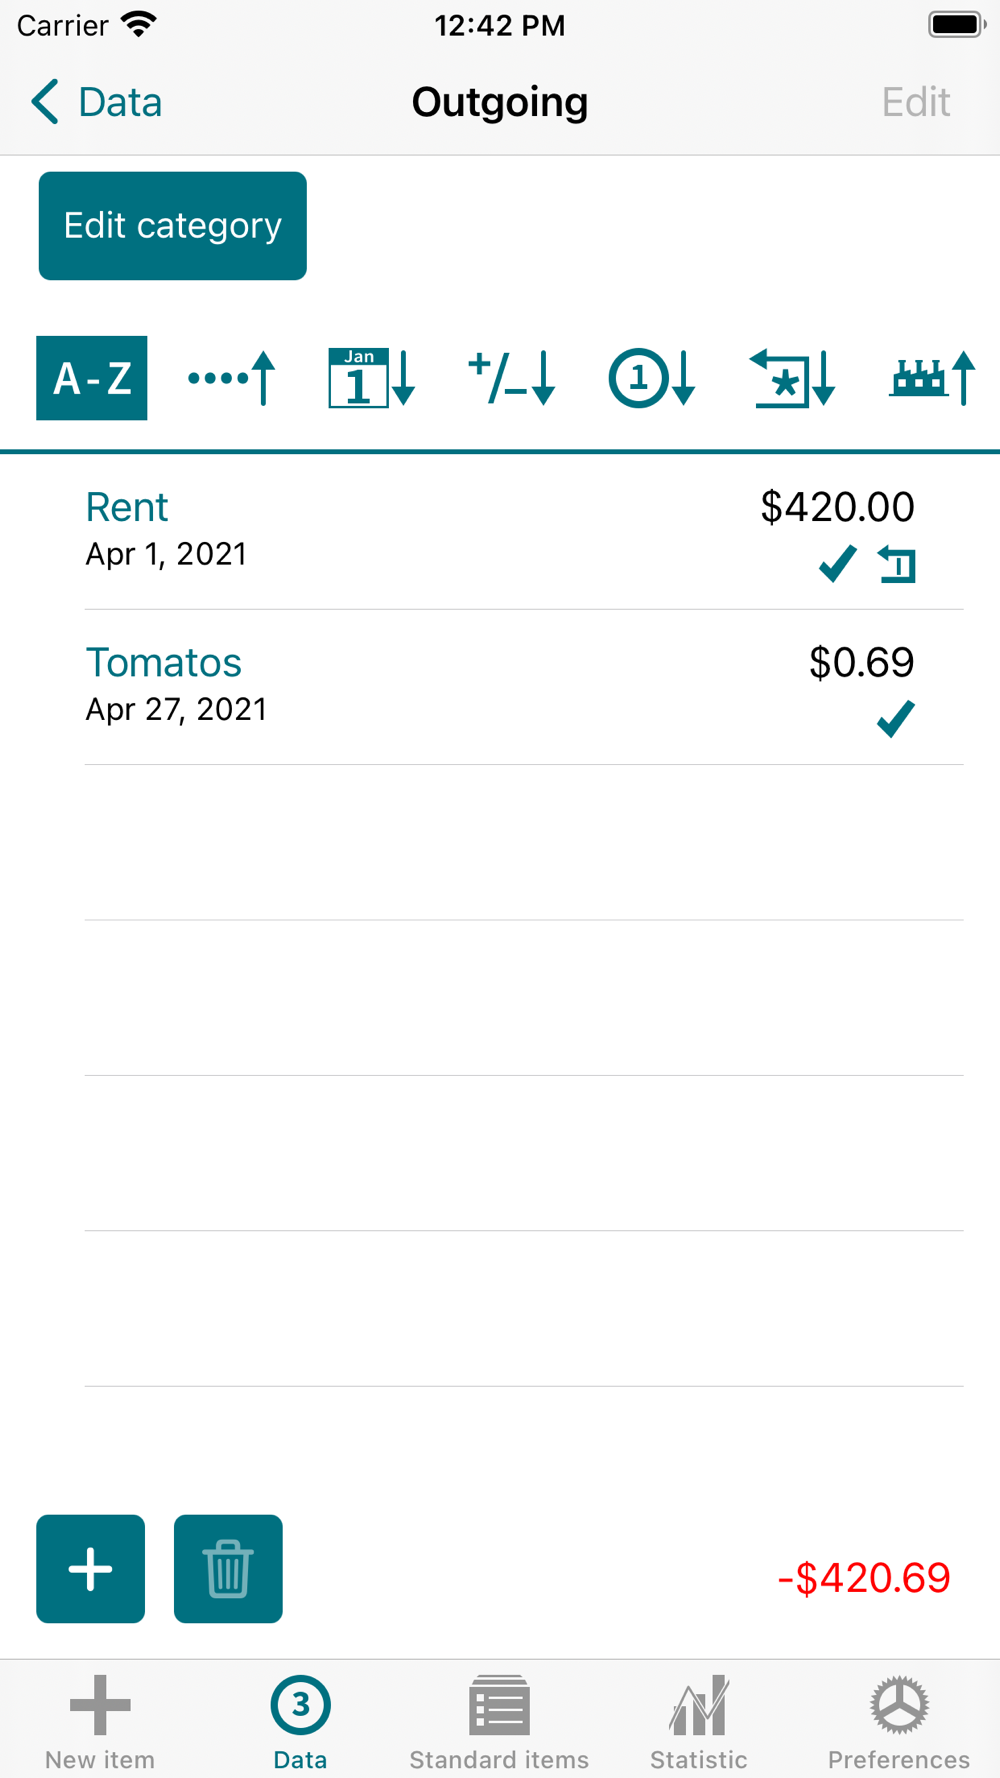Go back to Data screen

(x=96, y=102)
